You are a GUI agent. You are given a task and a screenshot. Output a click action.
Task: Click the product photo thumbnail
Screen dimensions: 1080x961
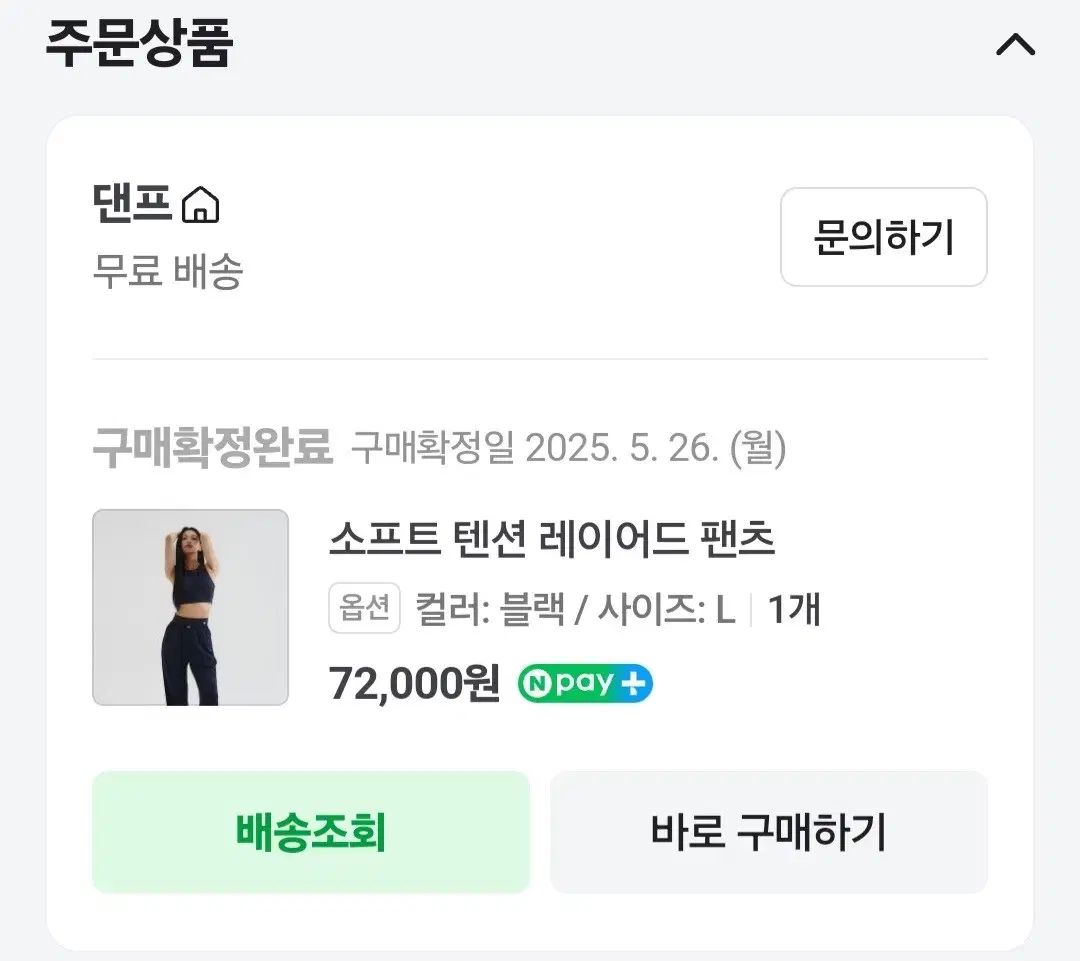[190, 608]
